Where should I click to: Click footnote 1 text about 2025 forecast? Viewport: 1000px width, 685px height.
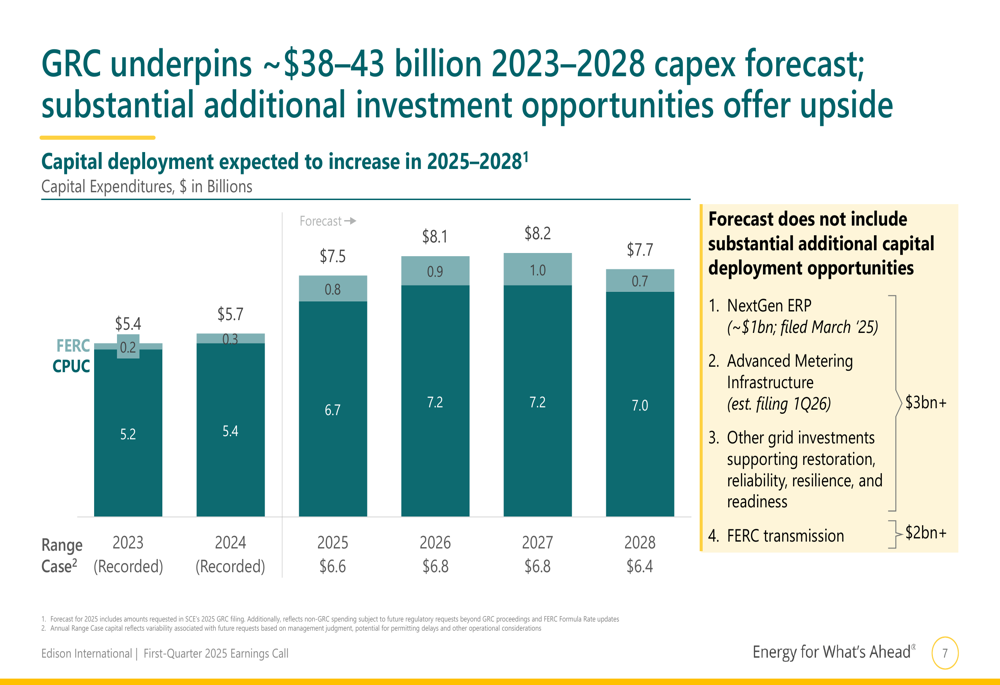330,619
